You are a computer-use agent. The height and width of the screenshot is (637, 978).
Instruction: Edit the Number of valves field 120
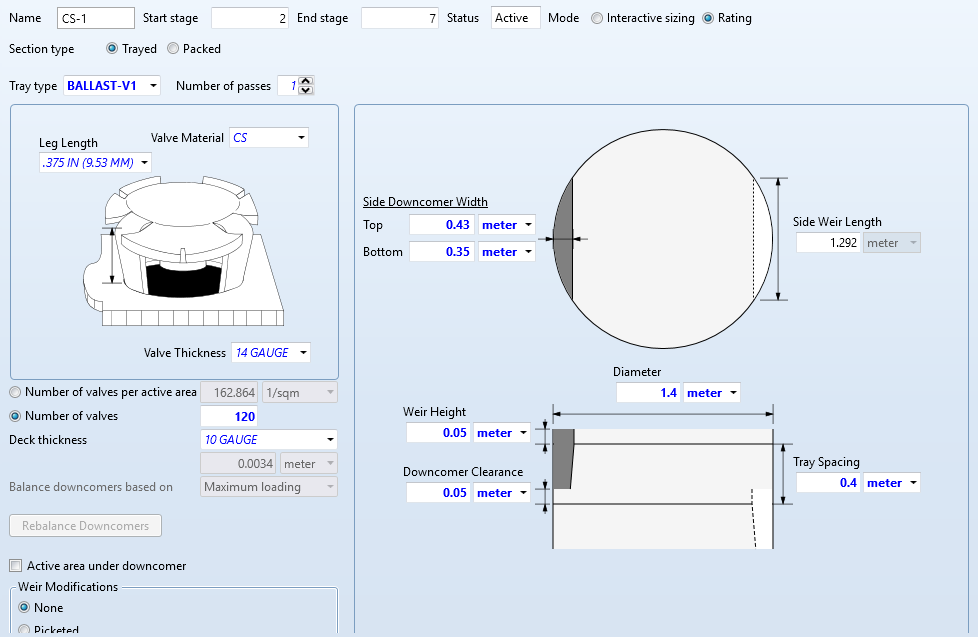[x=229, y=416]
